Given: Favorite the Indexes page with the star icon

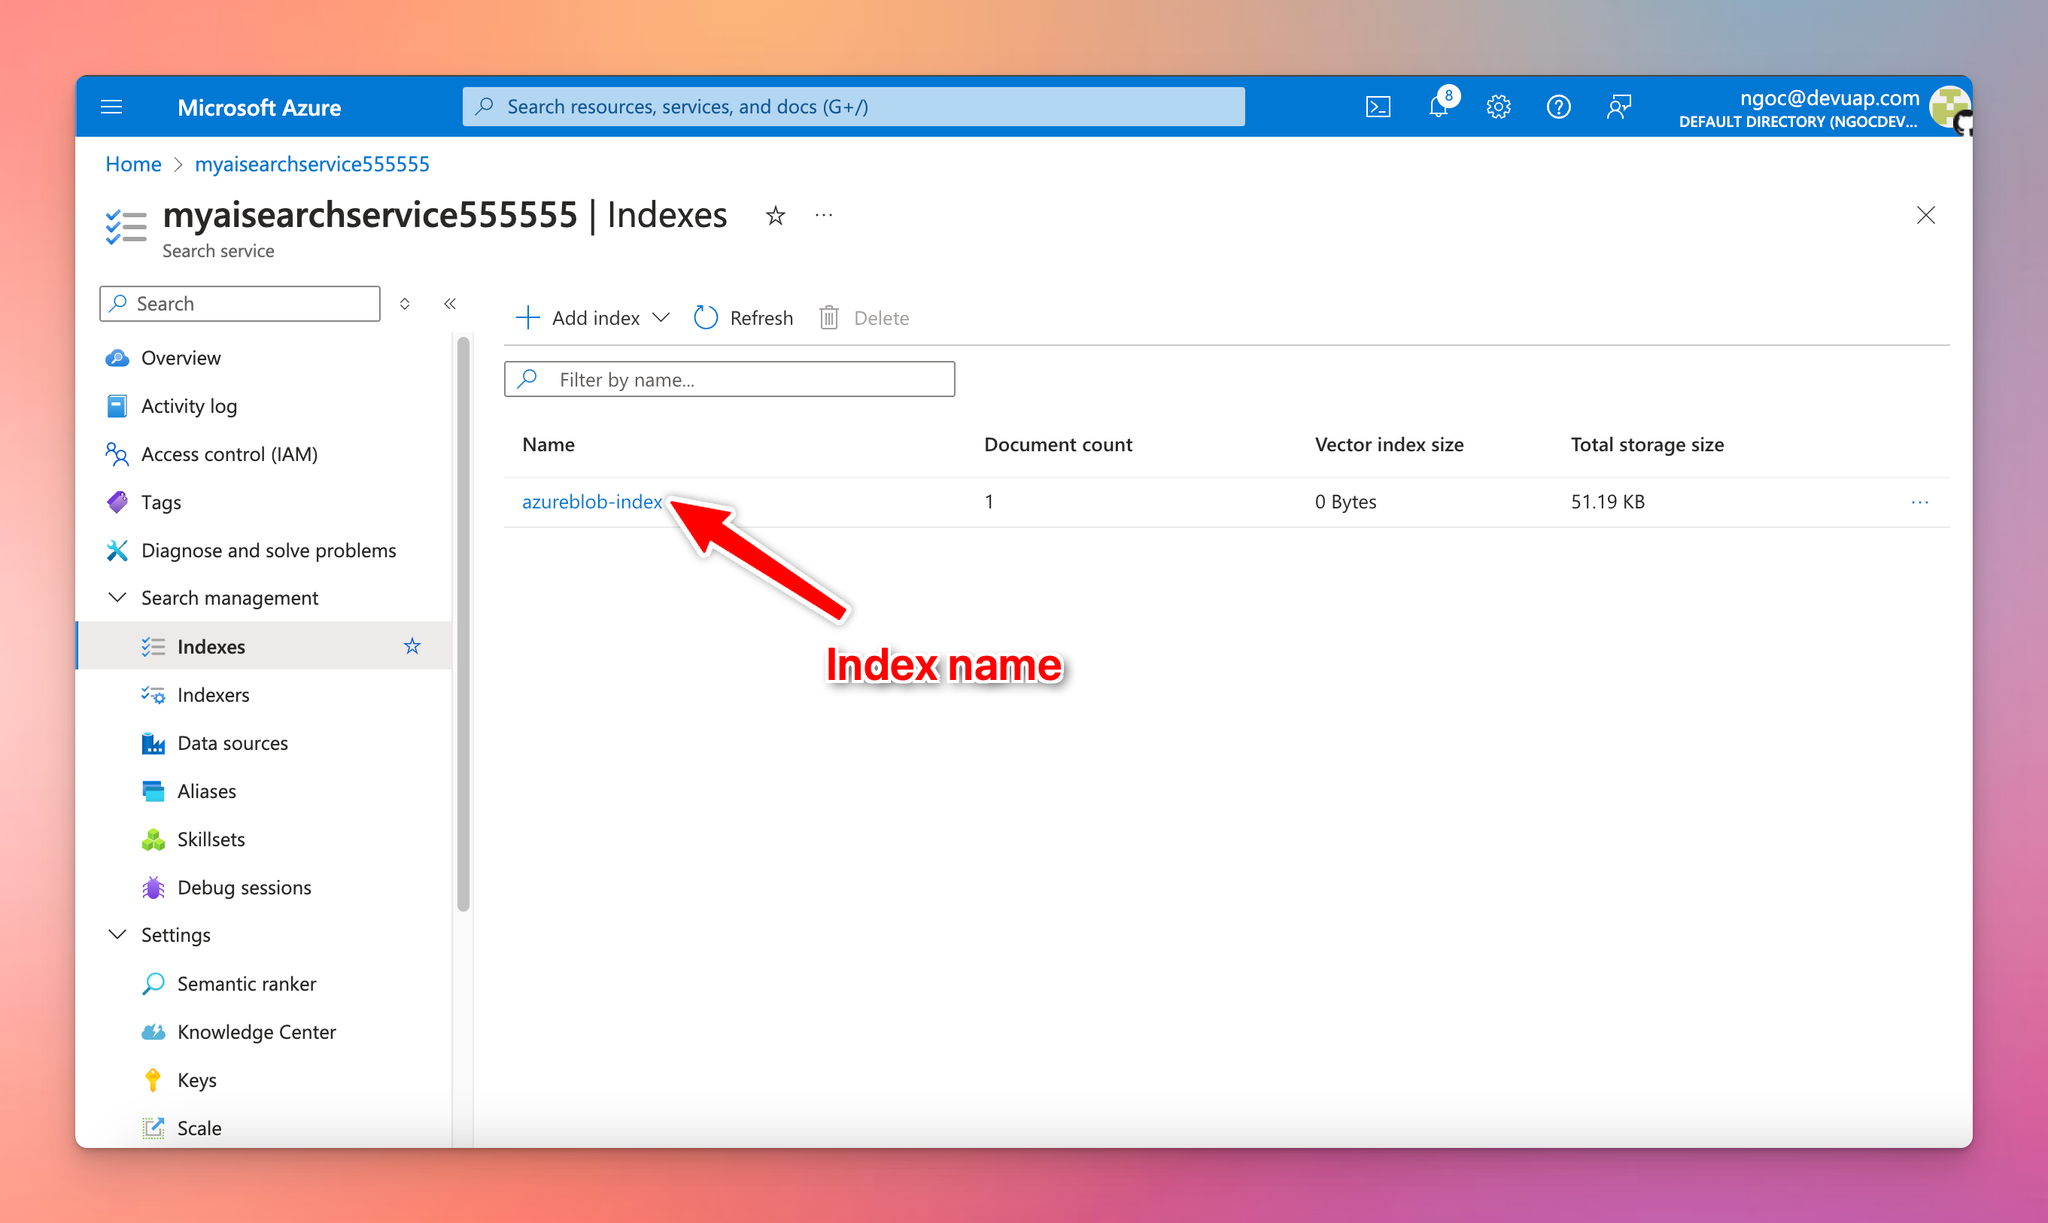Looking at the screenshot, I should click(x=775, y=215).
